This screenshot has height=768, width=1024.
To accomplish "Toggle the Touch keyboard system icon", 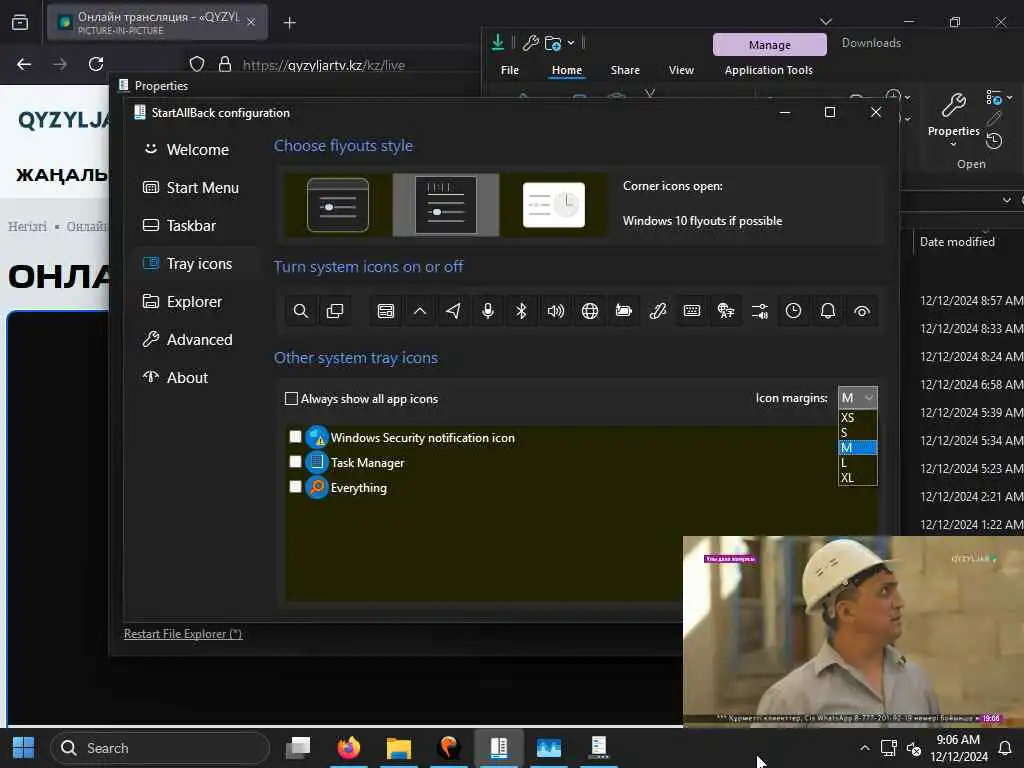I will [692, 311].
